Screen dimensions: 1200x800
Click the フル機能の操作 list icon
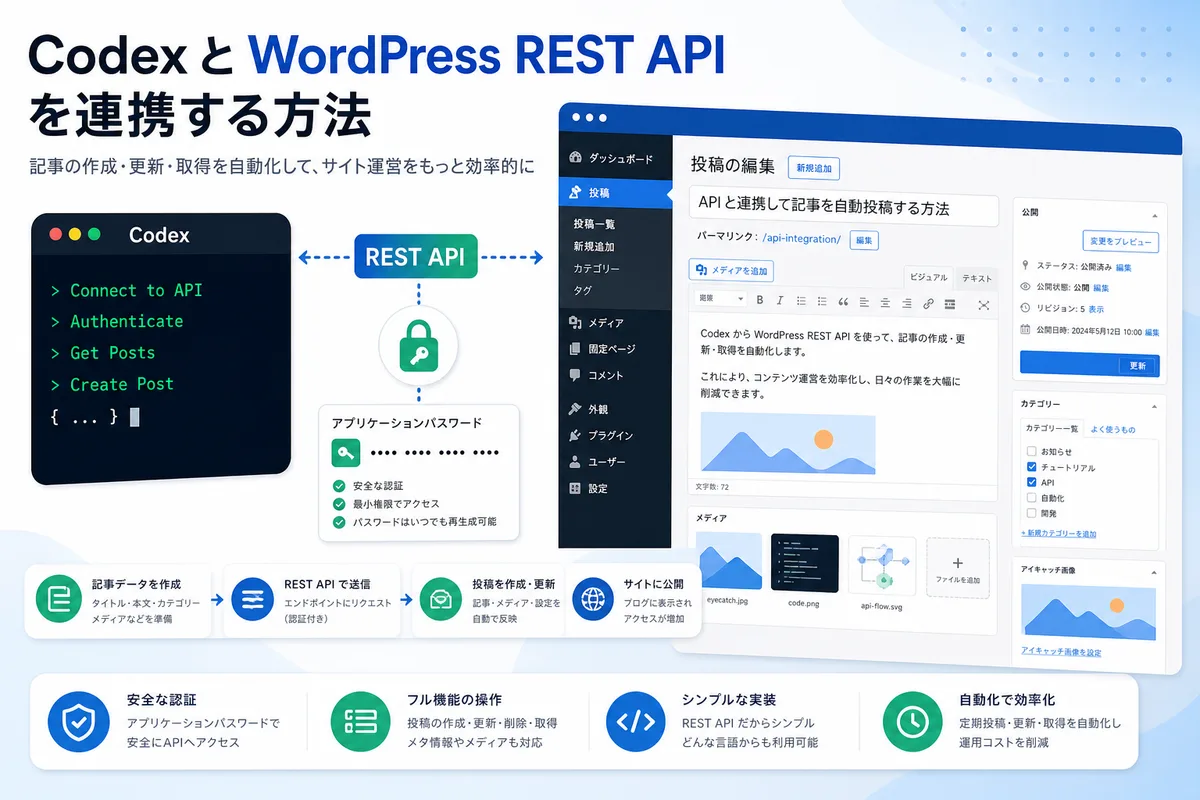click(x=359, y=720)
